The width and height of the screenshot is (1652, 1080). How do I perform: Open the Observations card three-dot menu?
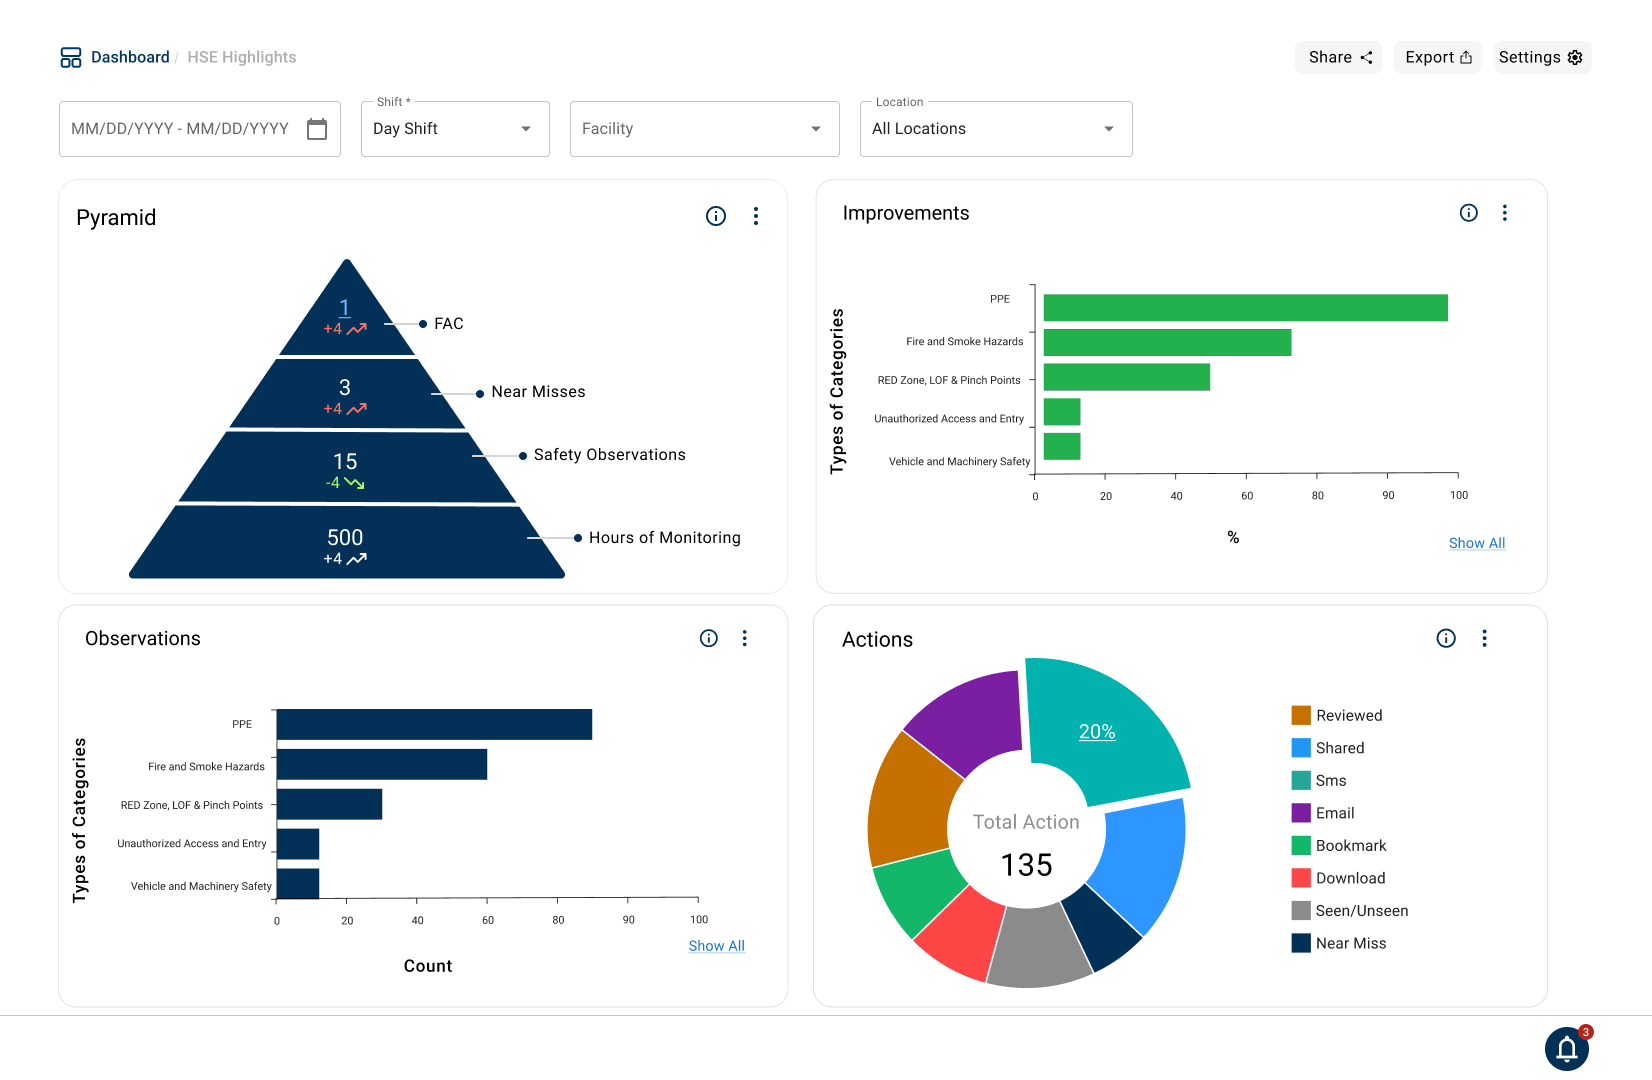745,638
